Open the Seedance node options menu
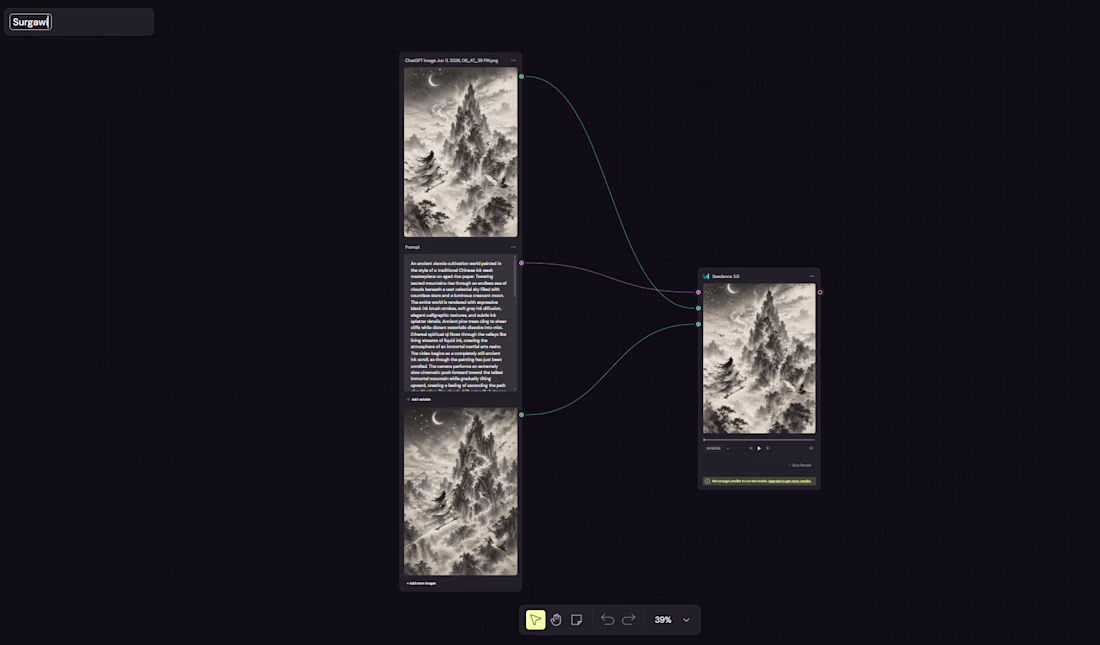The width and height of the screenshot is (1100, 645). tap(812, 277)
